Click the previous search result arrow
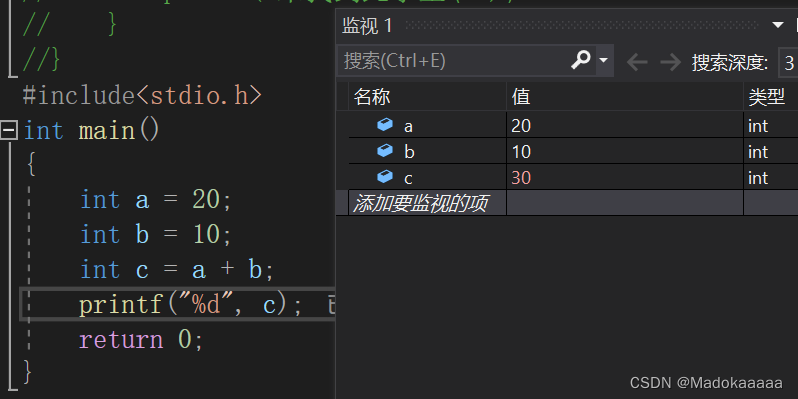798x399 pixels. point(637,63)
